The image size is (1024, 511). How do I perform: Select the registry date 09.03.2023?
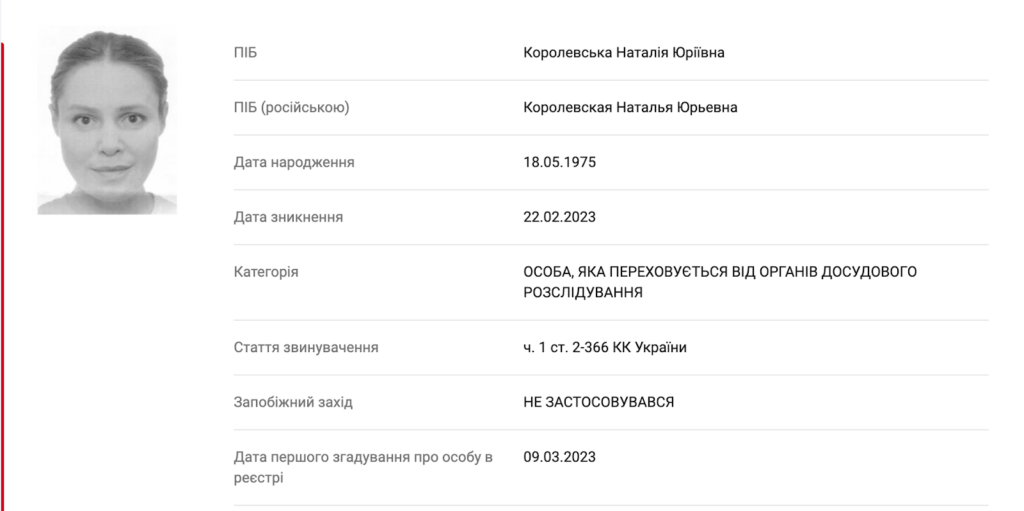(x=559, y=457)
